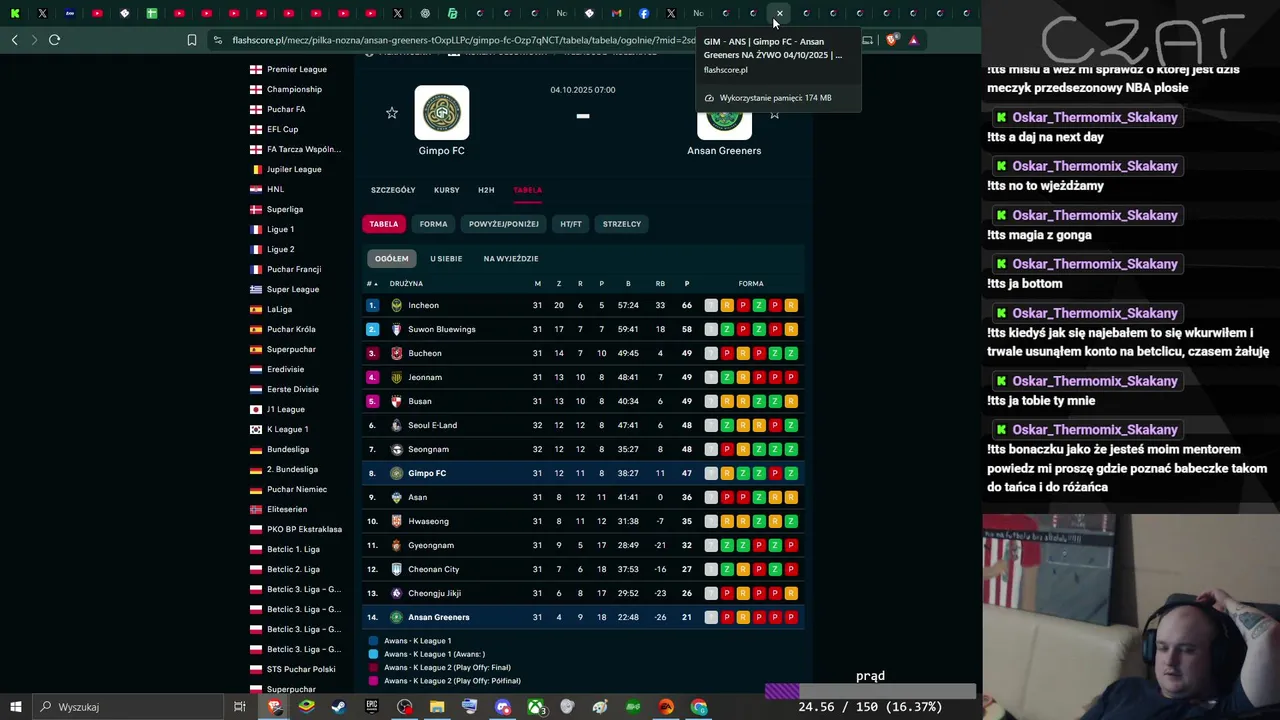1280x720 pixels.
Task: Open K League 1 sidebar link
Action: click(288, 429)
